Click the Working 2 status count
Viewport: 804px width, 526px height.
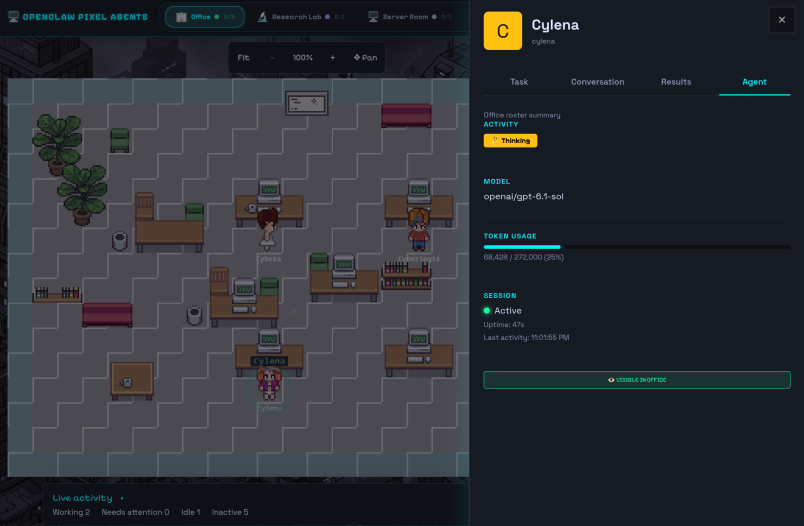(x=71, y=512)
